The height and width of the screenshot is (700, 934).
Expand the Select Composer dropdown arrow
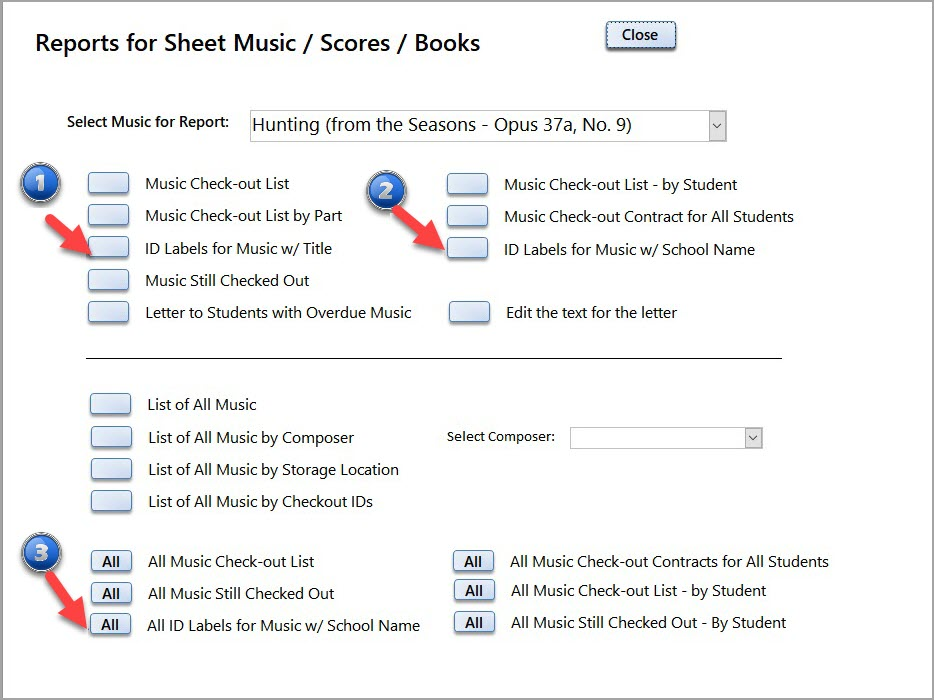tap(753, 438)
